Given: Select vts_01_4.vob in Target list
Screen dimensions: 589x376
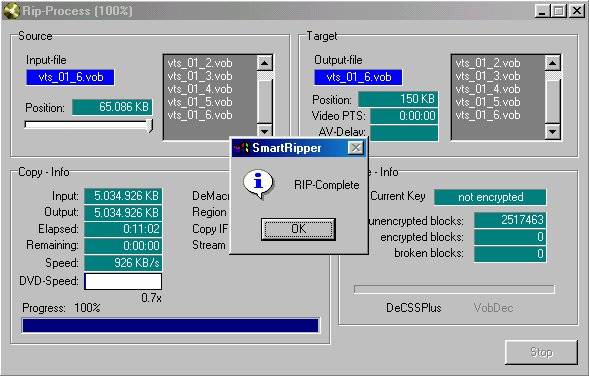Looking at the screenshot, I should click(488, 89).
